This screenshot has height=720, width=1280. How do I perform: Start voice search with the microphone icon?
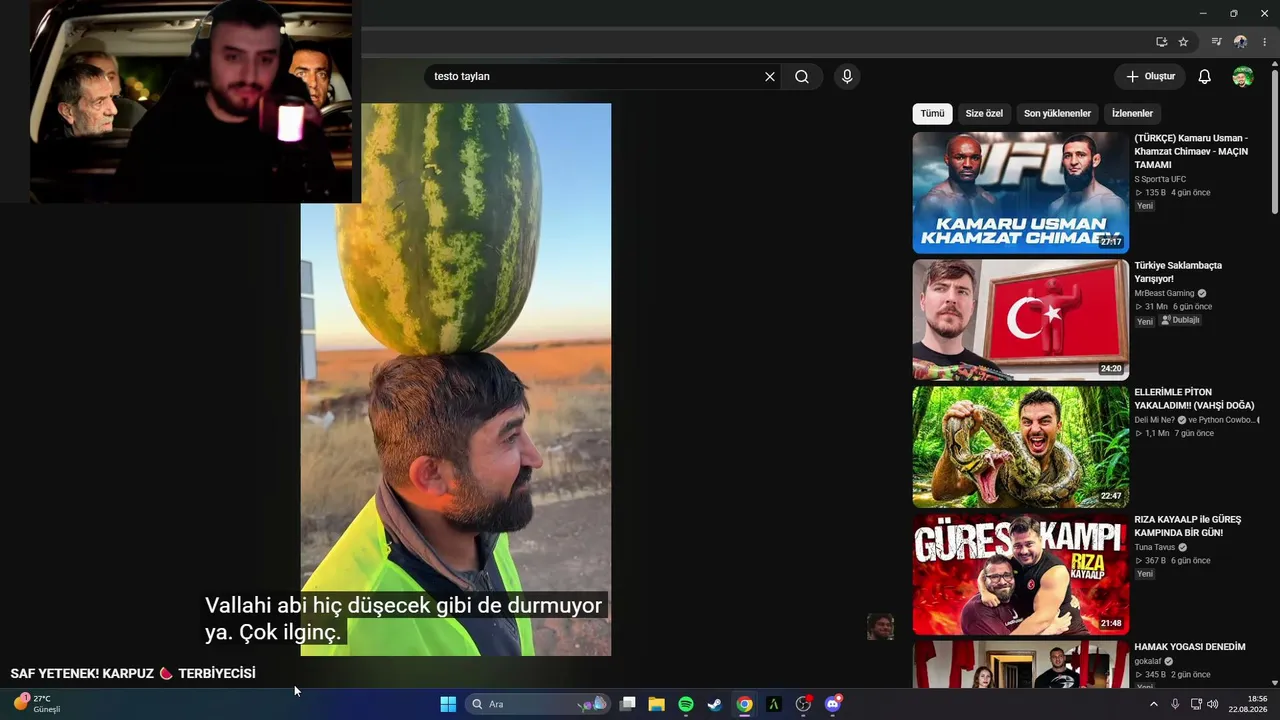[847, 77]
